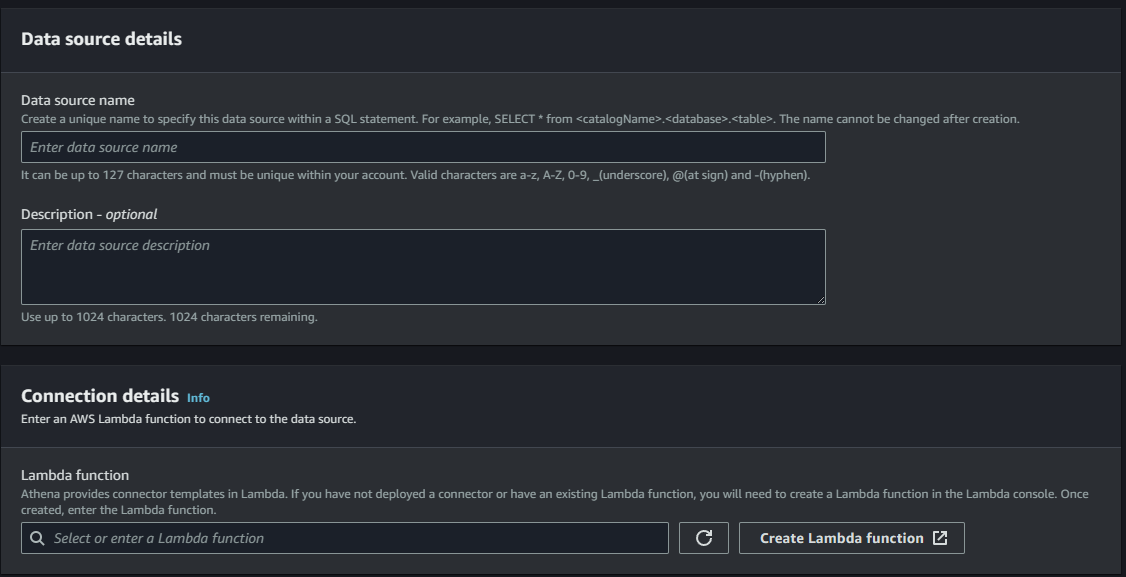
Task: Open the Info link beside Connection details
Action: pos(198,398)
